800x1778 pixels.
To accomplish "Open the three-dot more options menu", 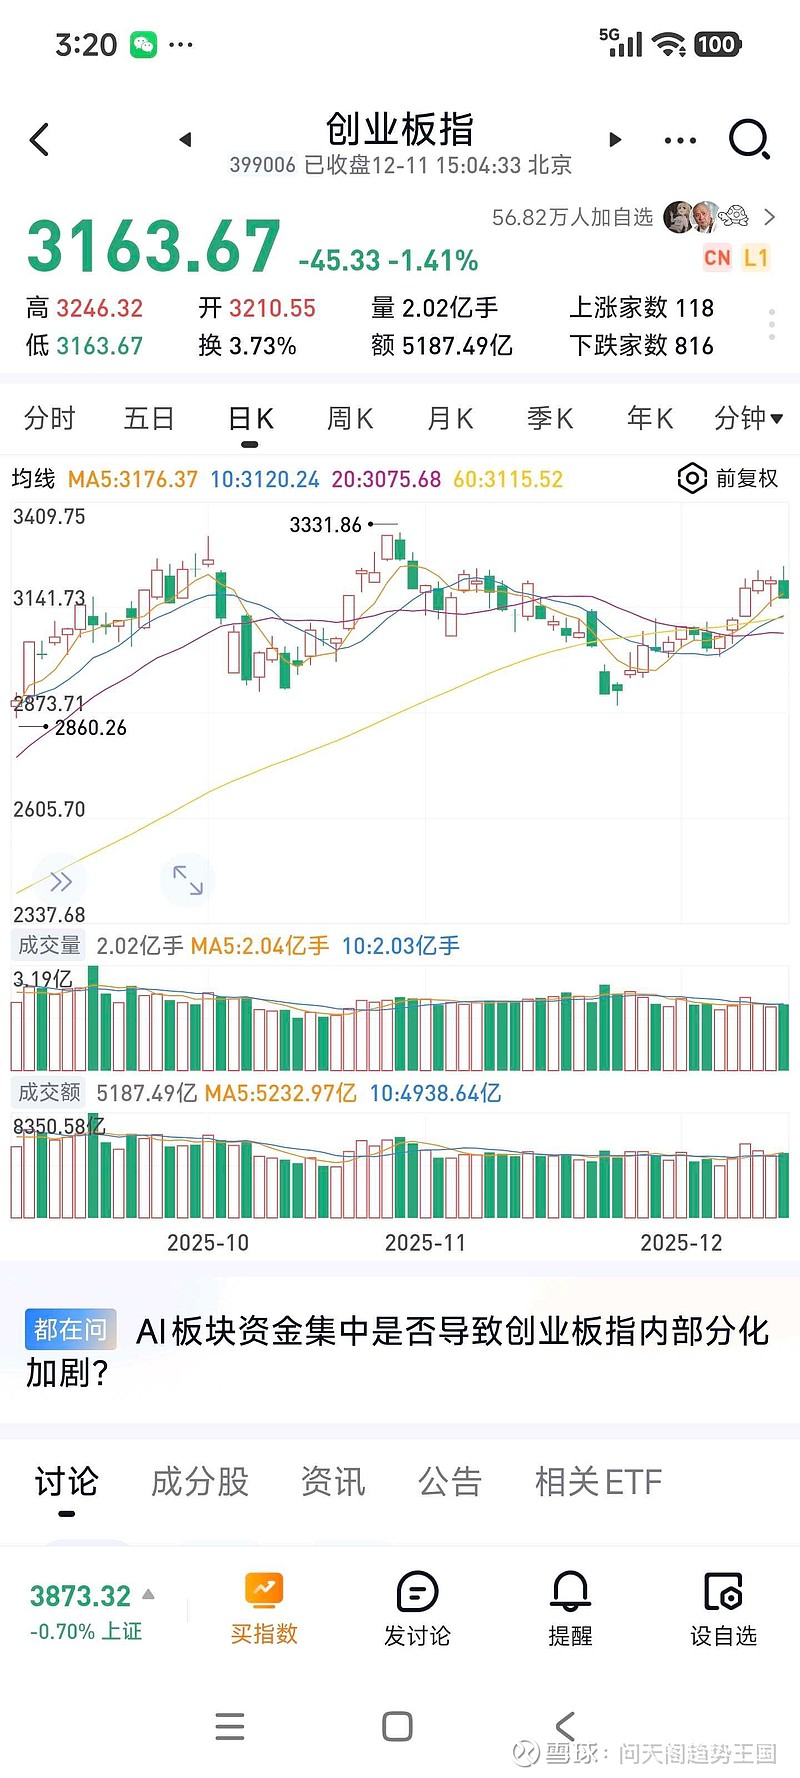I will coord(680,140).
